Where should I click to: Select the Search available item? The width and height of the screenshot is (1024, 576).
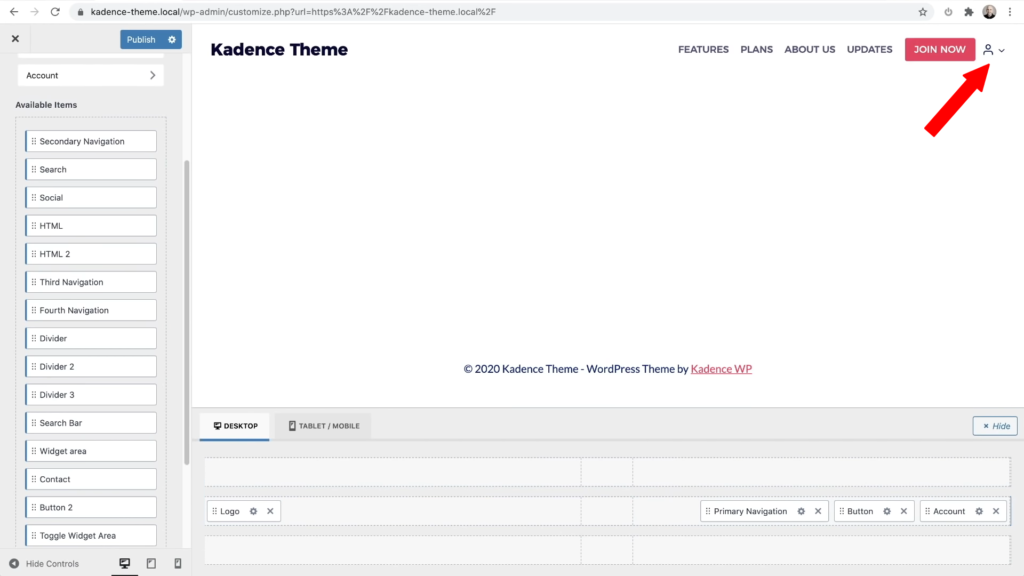pos(91,169)
